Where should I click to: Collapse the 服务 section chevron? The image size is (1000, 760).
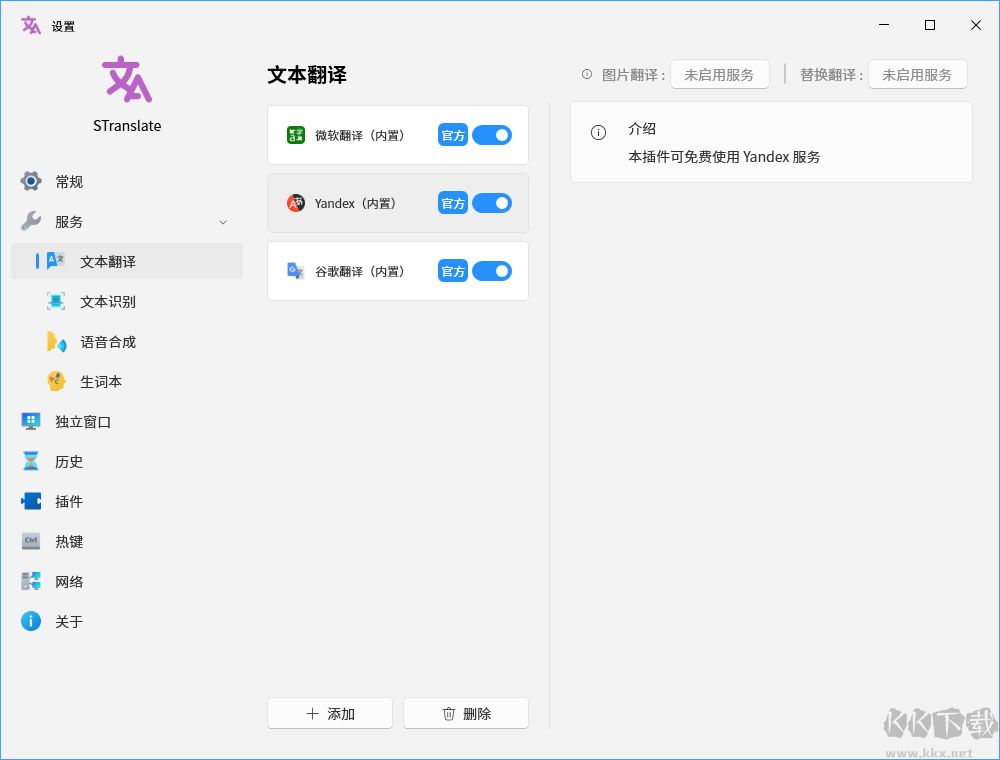pos(223,222)
